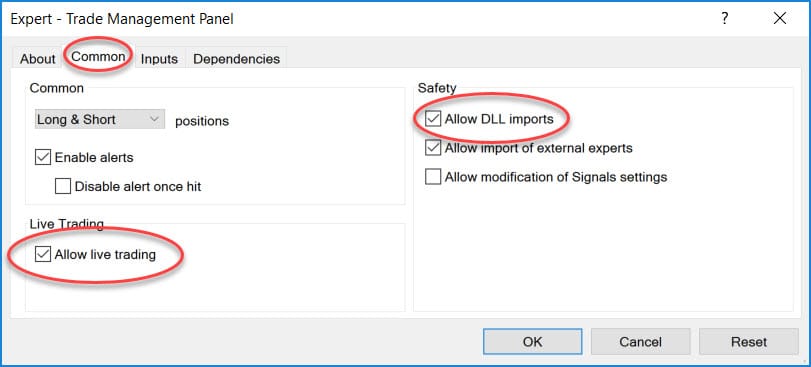Confirm settings with the OK button
This screenshot has height=367, width=811.
(x=532, y=342)
